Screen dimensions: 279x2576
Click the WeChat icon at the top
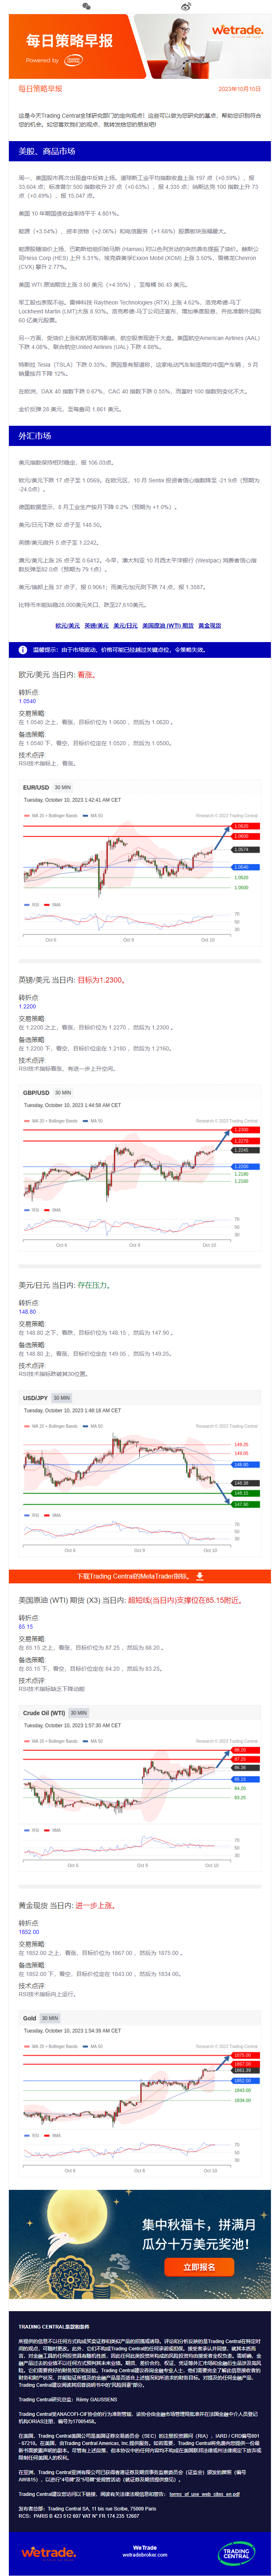pyautogui.click(x=87, y=6)
